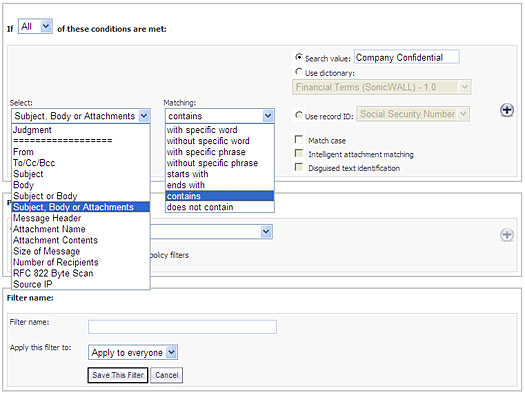Image resolution: width=525 pixels, height=395 pixels.
Task: Add another condition with the plus icon
Action: click(x=507, y=110)
